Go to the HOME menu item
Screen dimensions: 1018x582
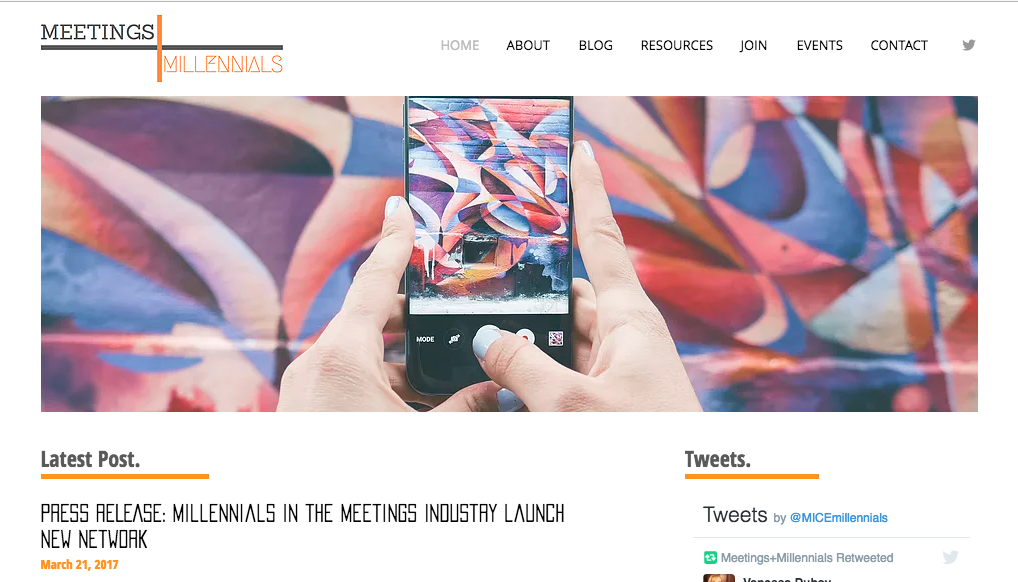[x=460, y=45]
